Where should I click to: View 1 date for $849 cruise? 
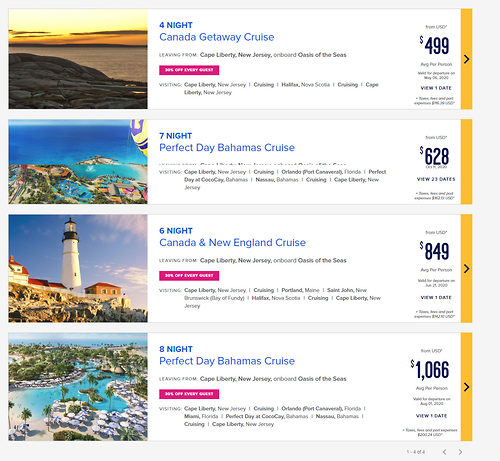[x=436, y=297]
